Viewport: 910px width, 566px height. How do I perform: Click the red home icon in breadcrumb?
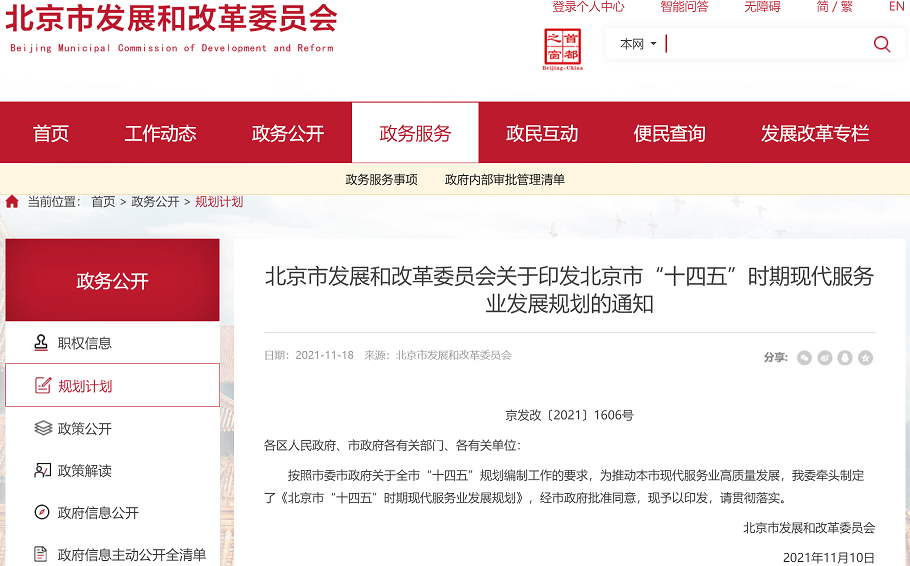tap(12, 201)
